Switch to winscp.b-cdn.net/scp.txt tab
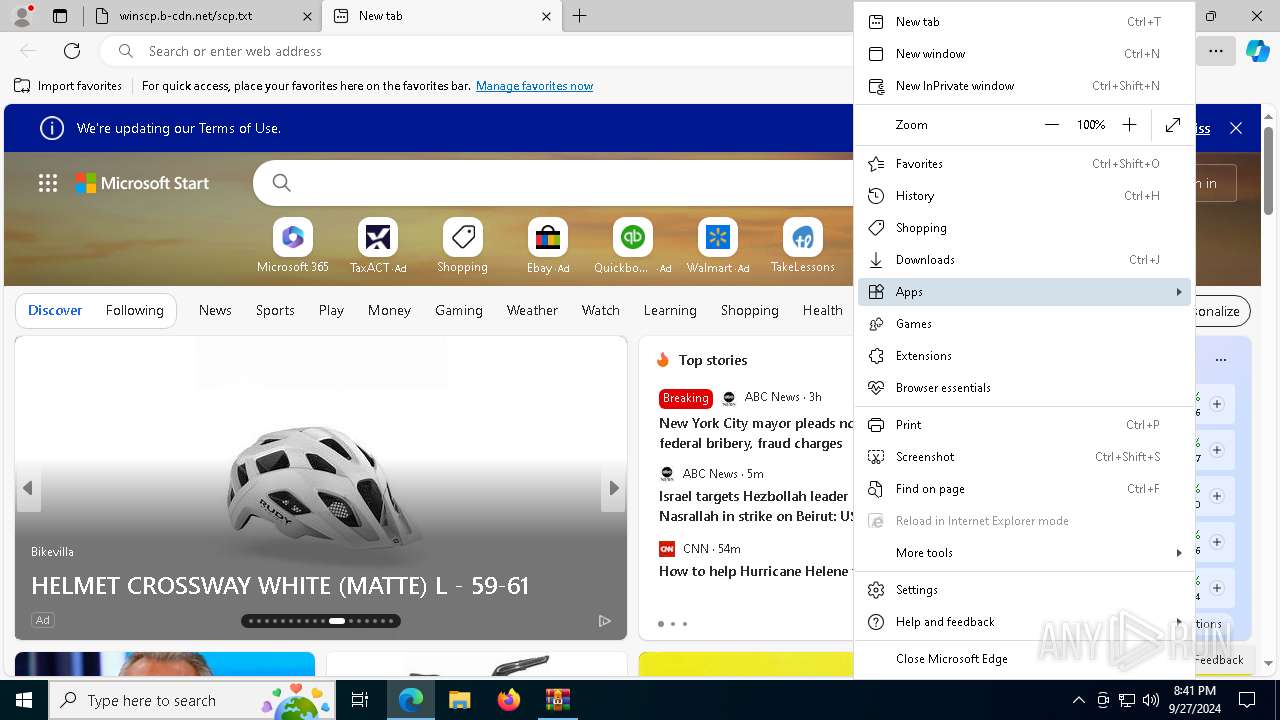Viewport: 1280px width, 720px height. [x=202, y=16]
